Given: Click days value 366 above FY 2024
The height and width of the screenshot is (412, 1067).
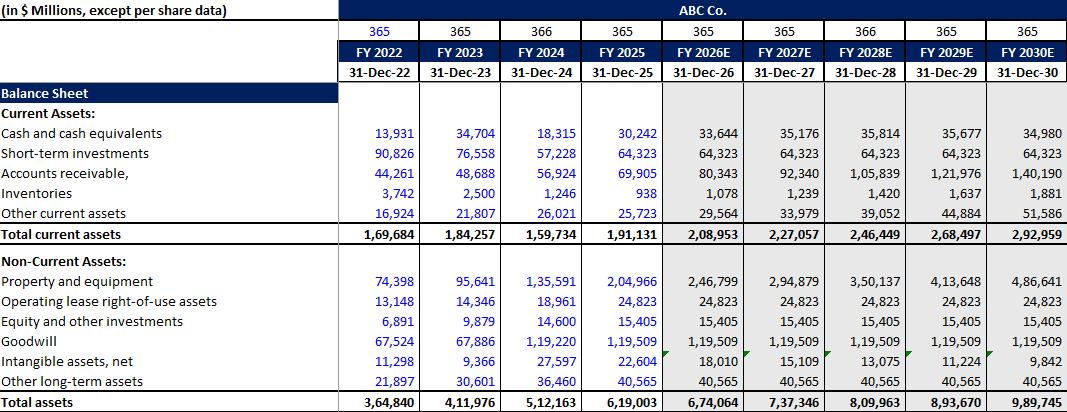Looking at the screenshot, I should tap(541, 31).
